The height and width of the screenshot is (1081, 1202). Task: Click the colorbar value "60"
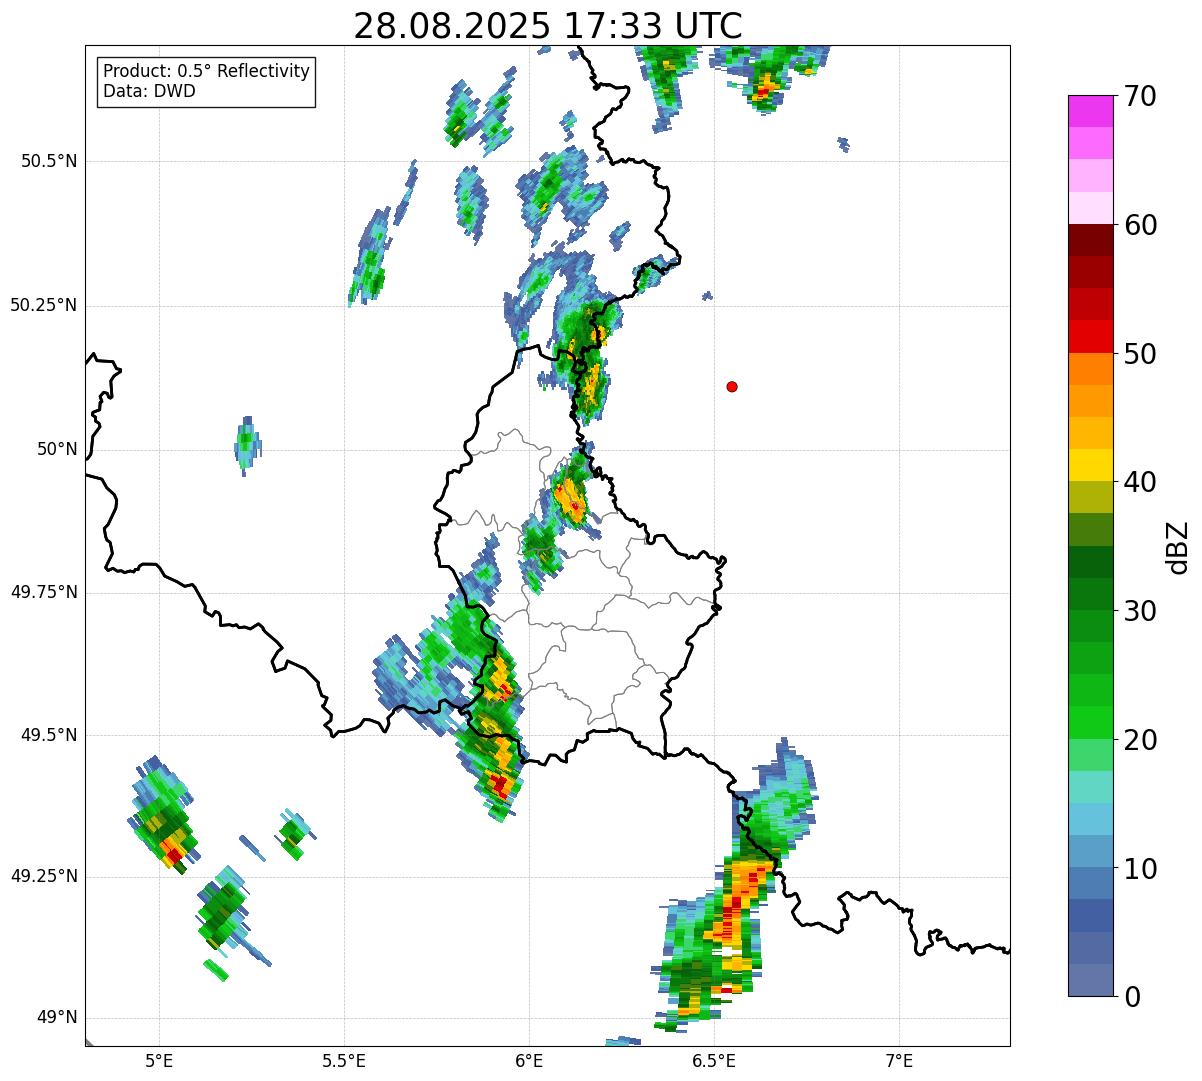coord(1140,225)
